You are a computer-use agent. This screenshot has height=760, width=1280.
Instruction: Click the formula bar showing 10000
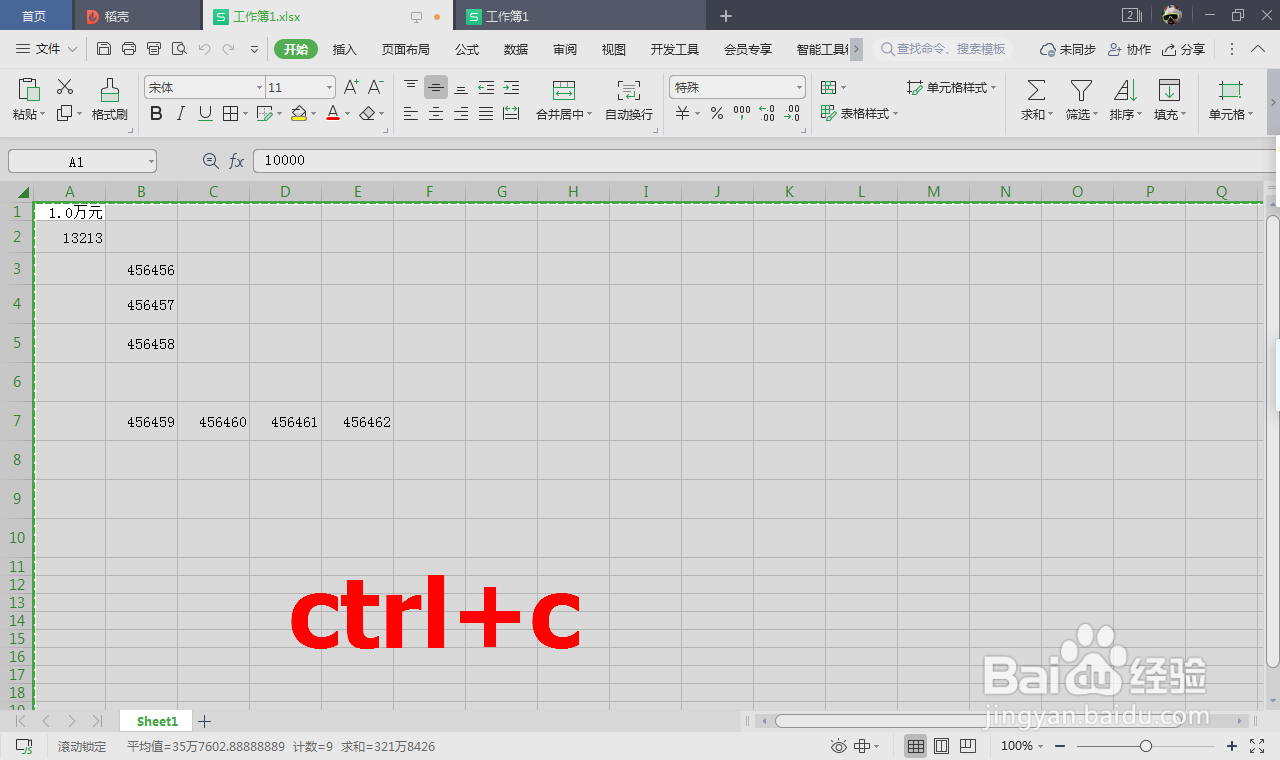(x=765, y=161)
